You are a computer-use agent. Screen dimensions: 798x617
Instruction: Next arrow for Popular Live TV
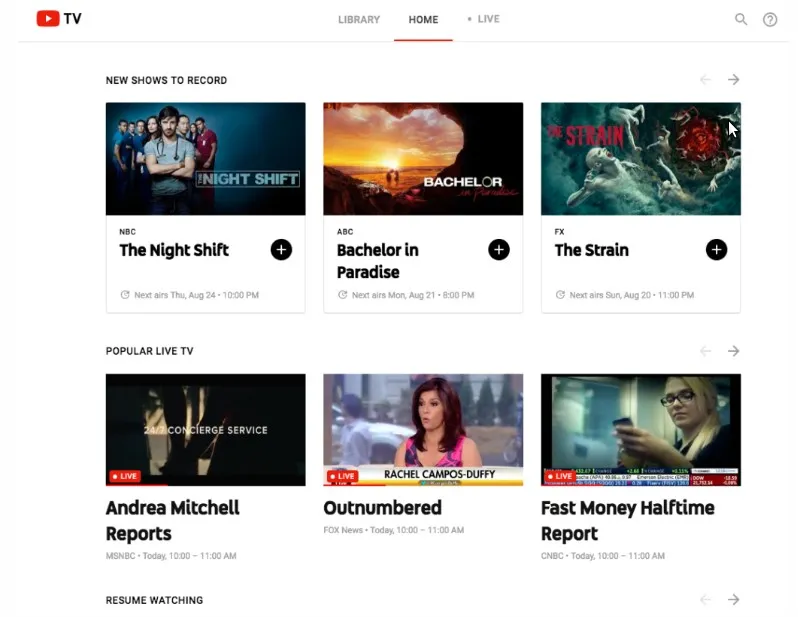[733, 351]
